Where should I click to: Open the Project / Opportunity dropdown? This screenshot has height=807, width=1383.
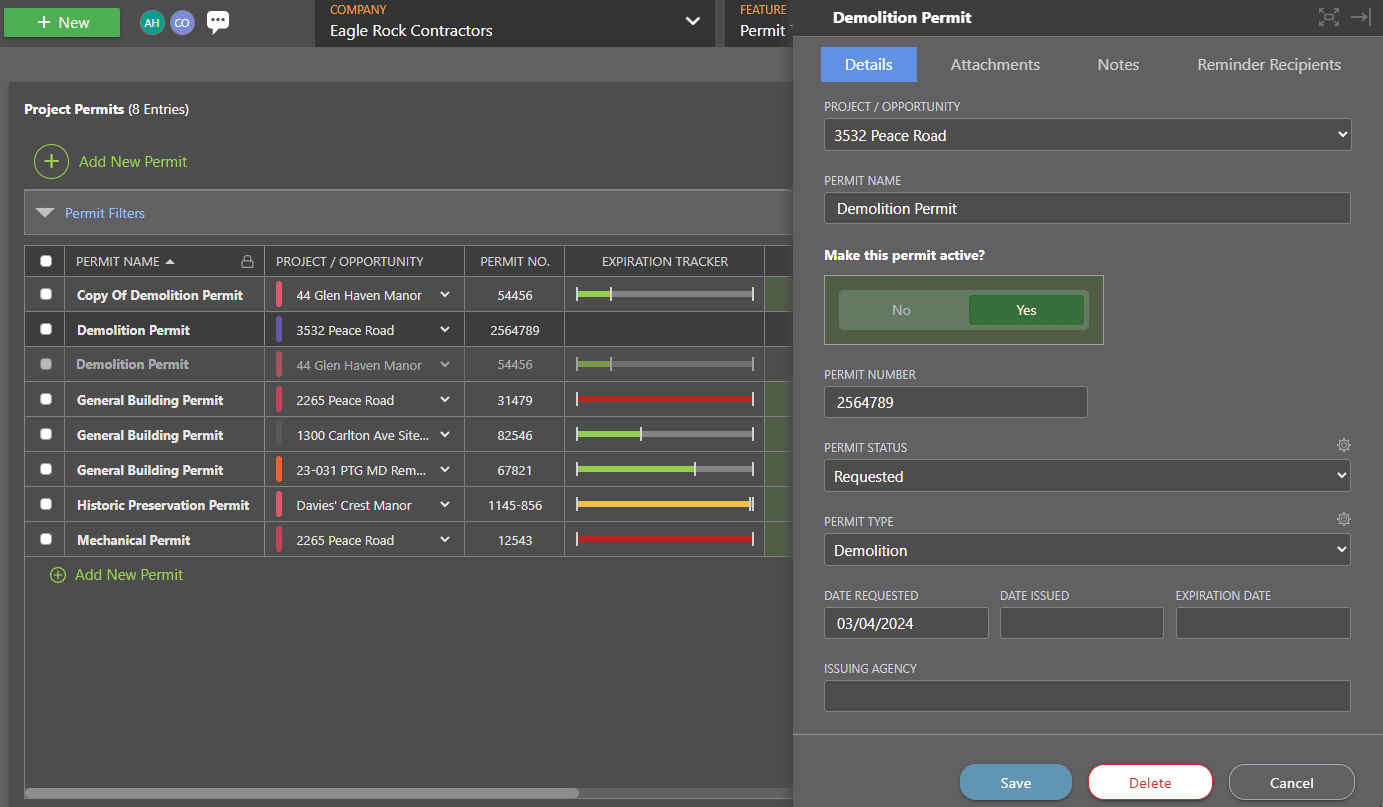point(1087,134)
